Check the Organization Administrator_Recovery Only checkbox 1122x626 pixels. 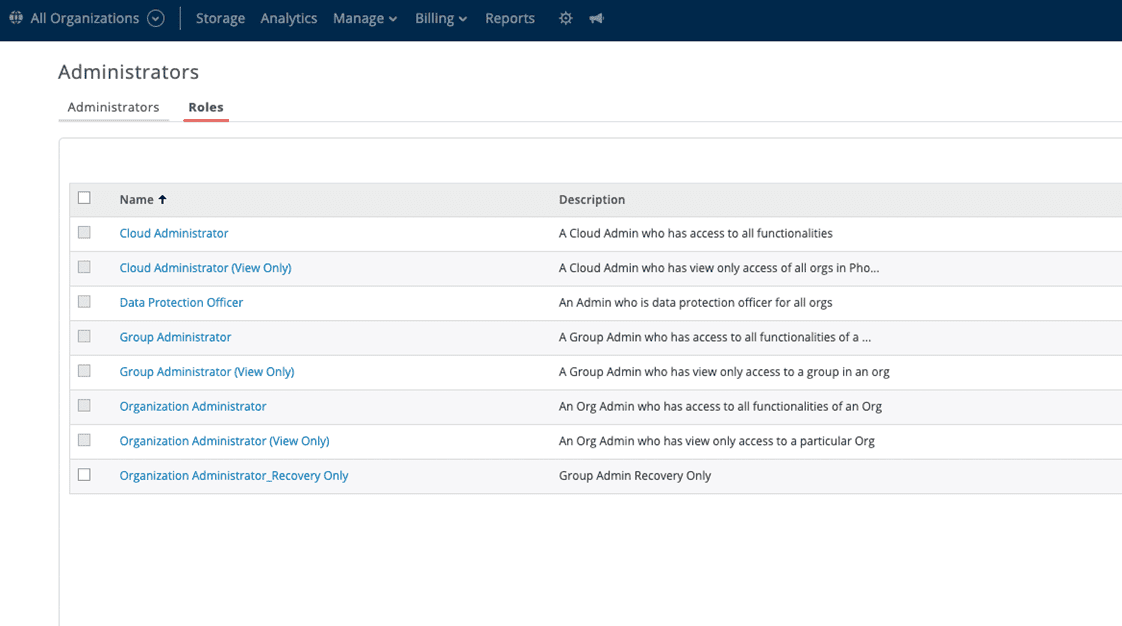[x=84, y=475]
